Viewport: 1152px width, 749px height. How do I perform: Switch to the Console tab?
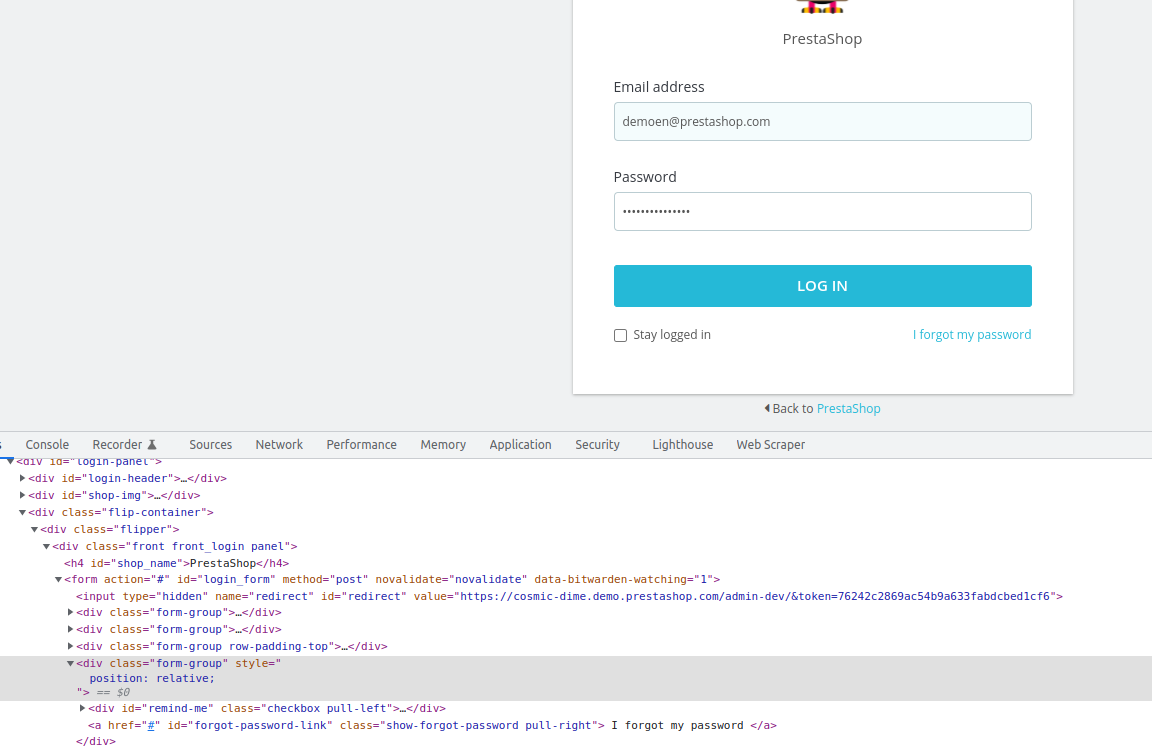pyautogui.click(x=47, y=444)
